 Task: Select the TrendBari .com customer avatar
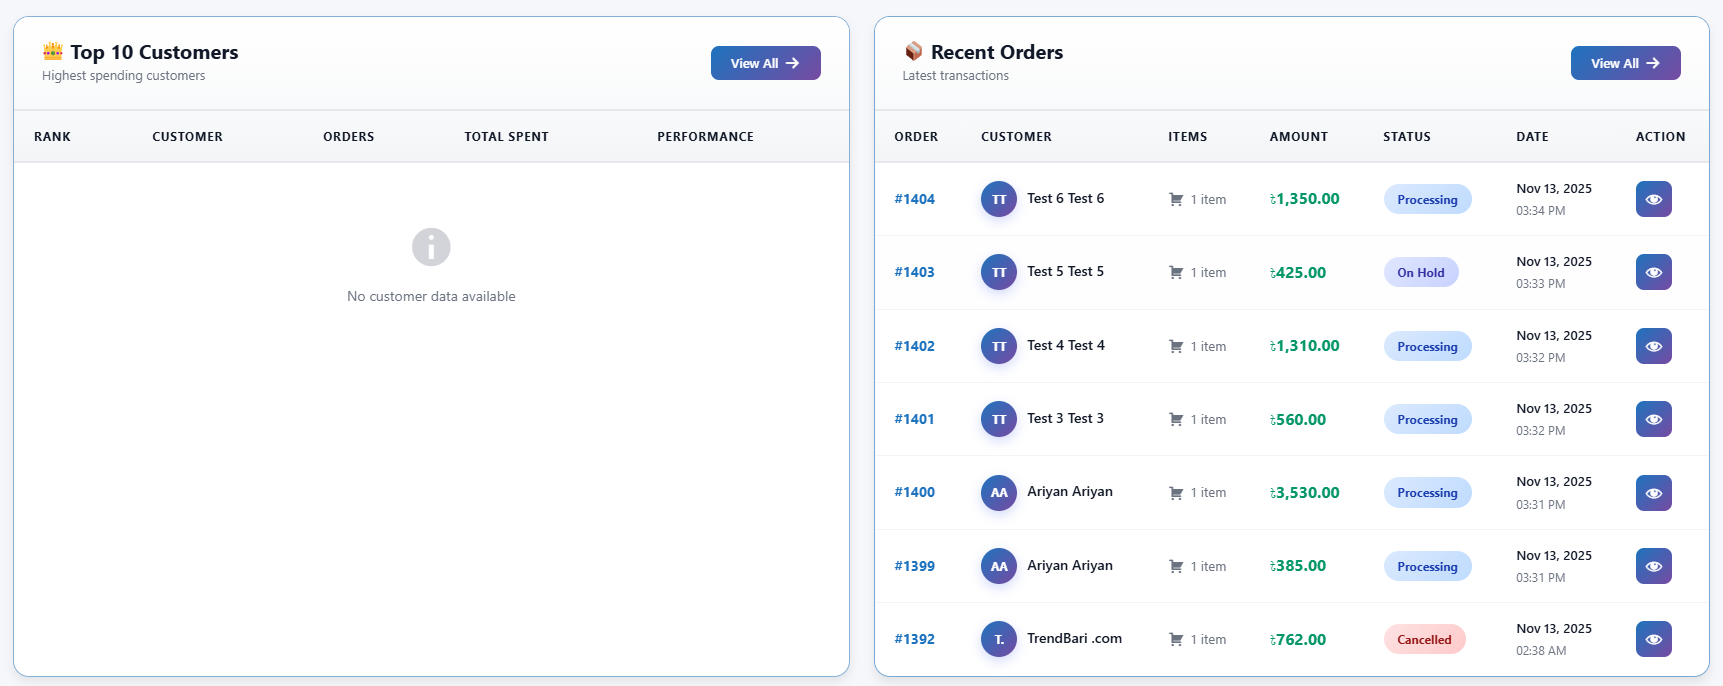pos(998,639)
